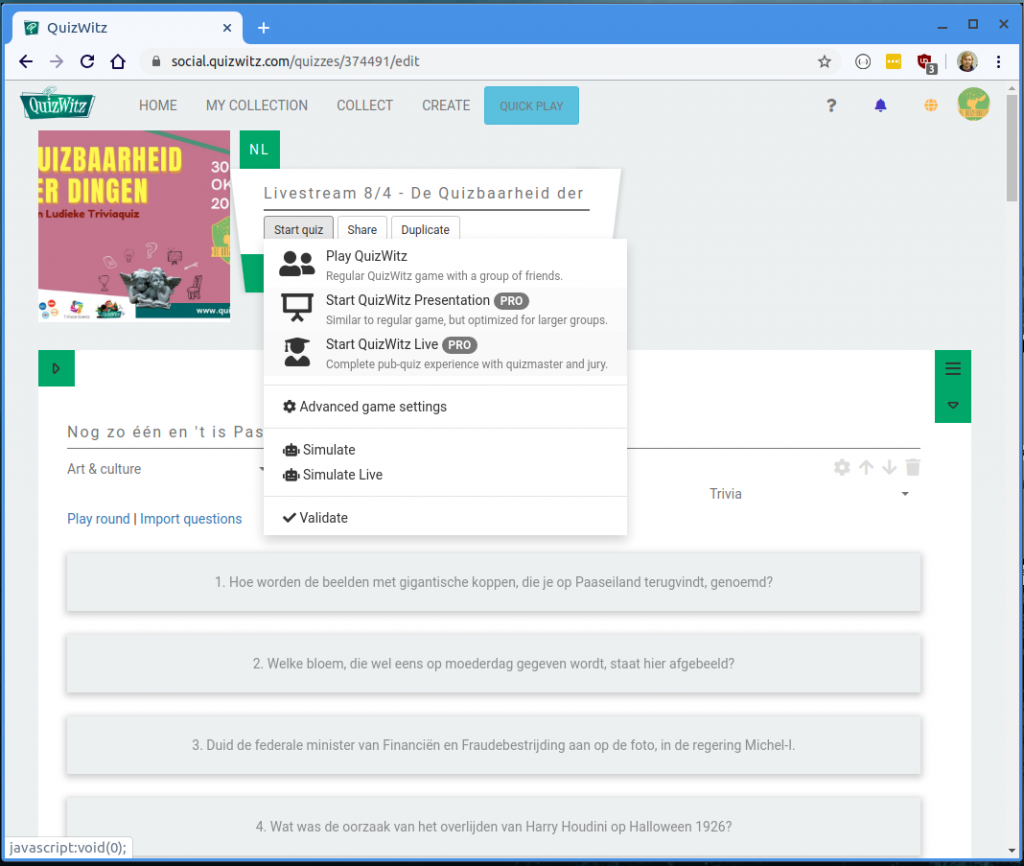Choose Start QuizWitz Presentation
1024x866 pixels.
point(445,309)
